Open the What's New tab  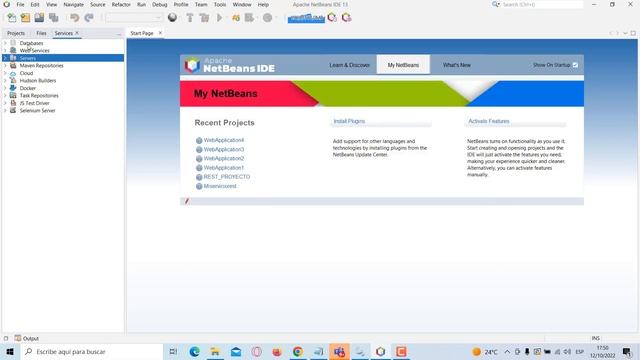tap(457, 65)
